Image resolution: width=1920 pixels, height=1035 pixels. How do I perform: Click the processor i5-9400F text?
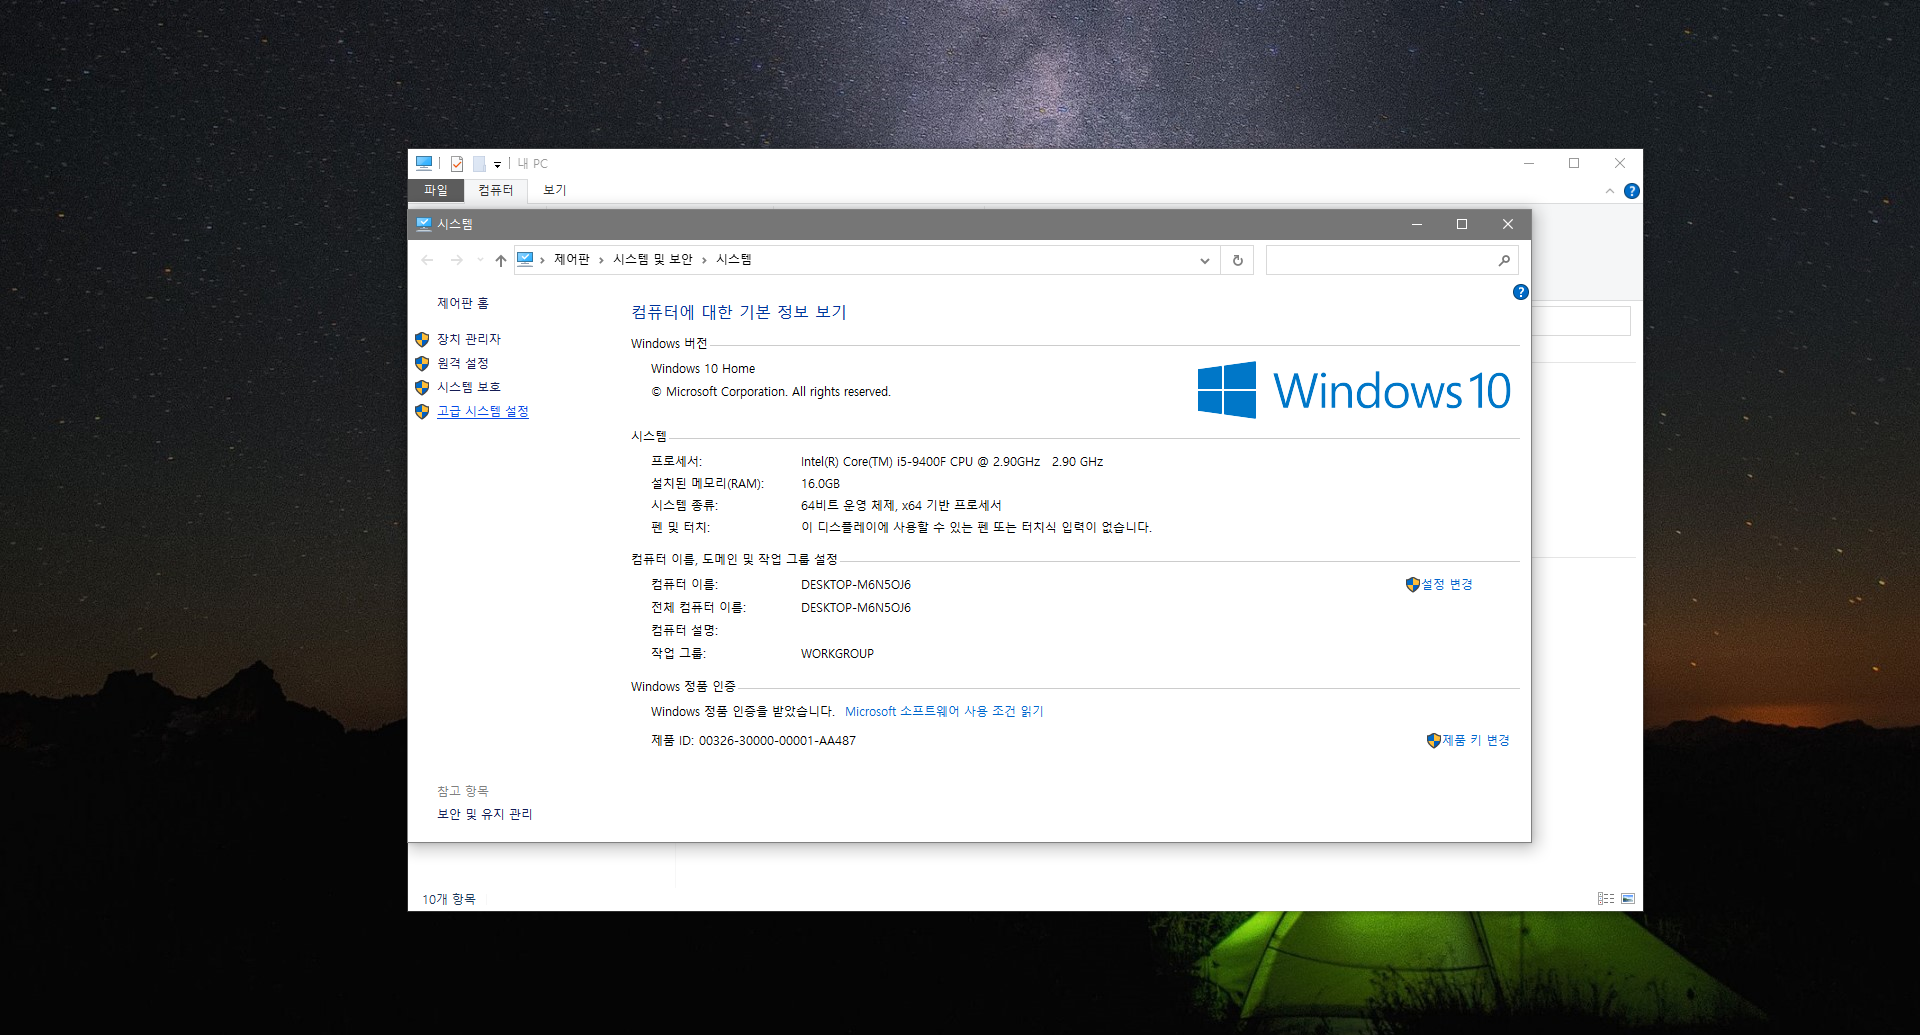[x=952, y=462]
